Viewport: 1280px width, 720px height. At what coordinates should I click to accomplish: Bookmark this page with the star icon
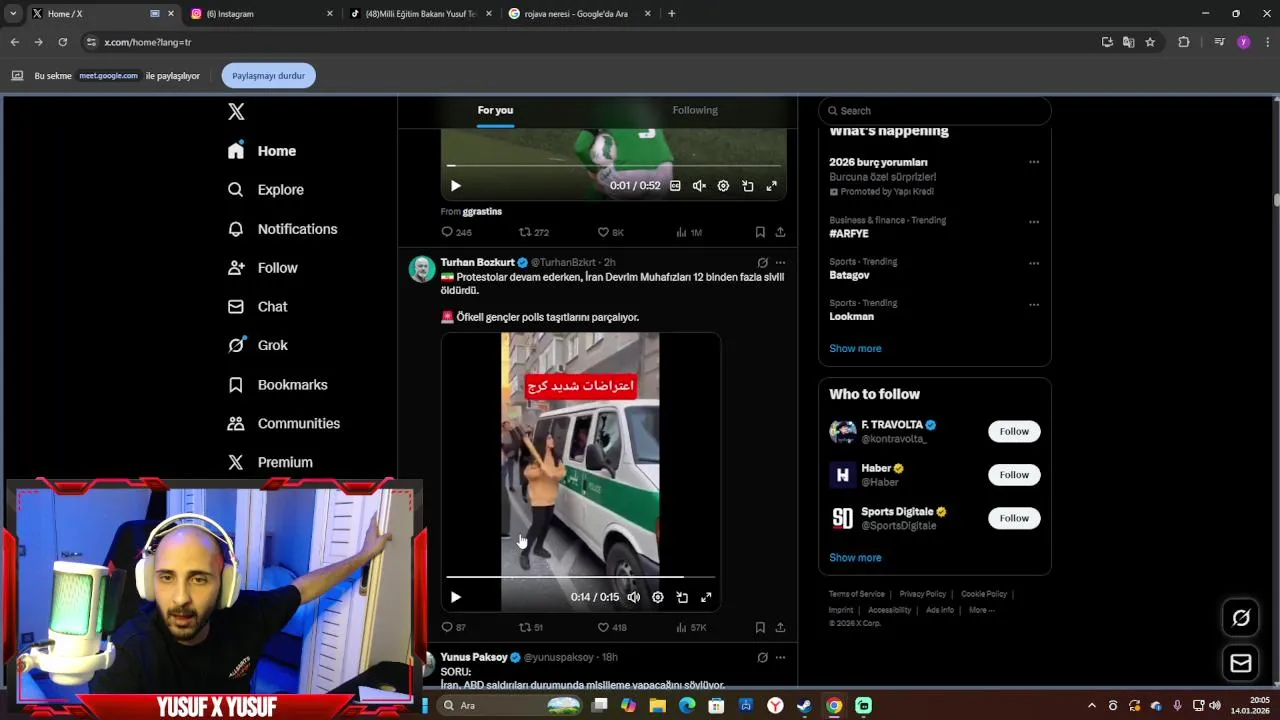pos(1150,42)
